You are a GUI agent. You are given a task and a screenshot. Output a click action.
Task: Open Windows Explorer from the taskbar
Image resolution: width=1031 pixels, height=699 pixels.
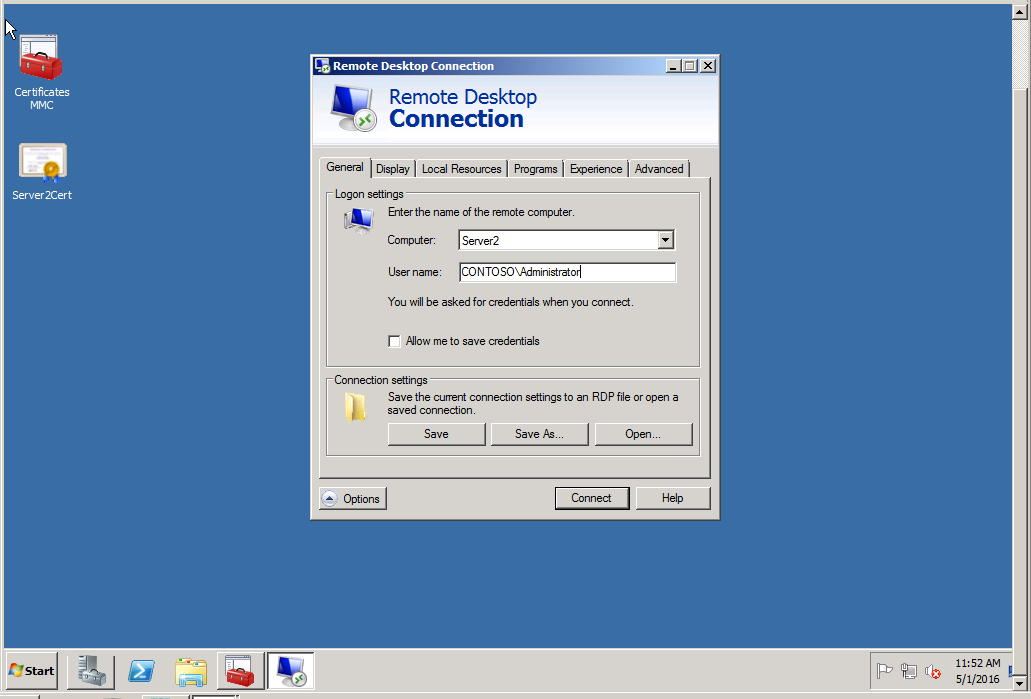click(x=191, y=671)
